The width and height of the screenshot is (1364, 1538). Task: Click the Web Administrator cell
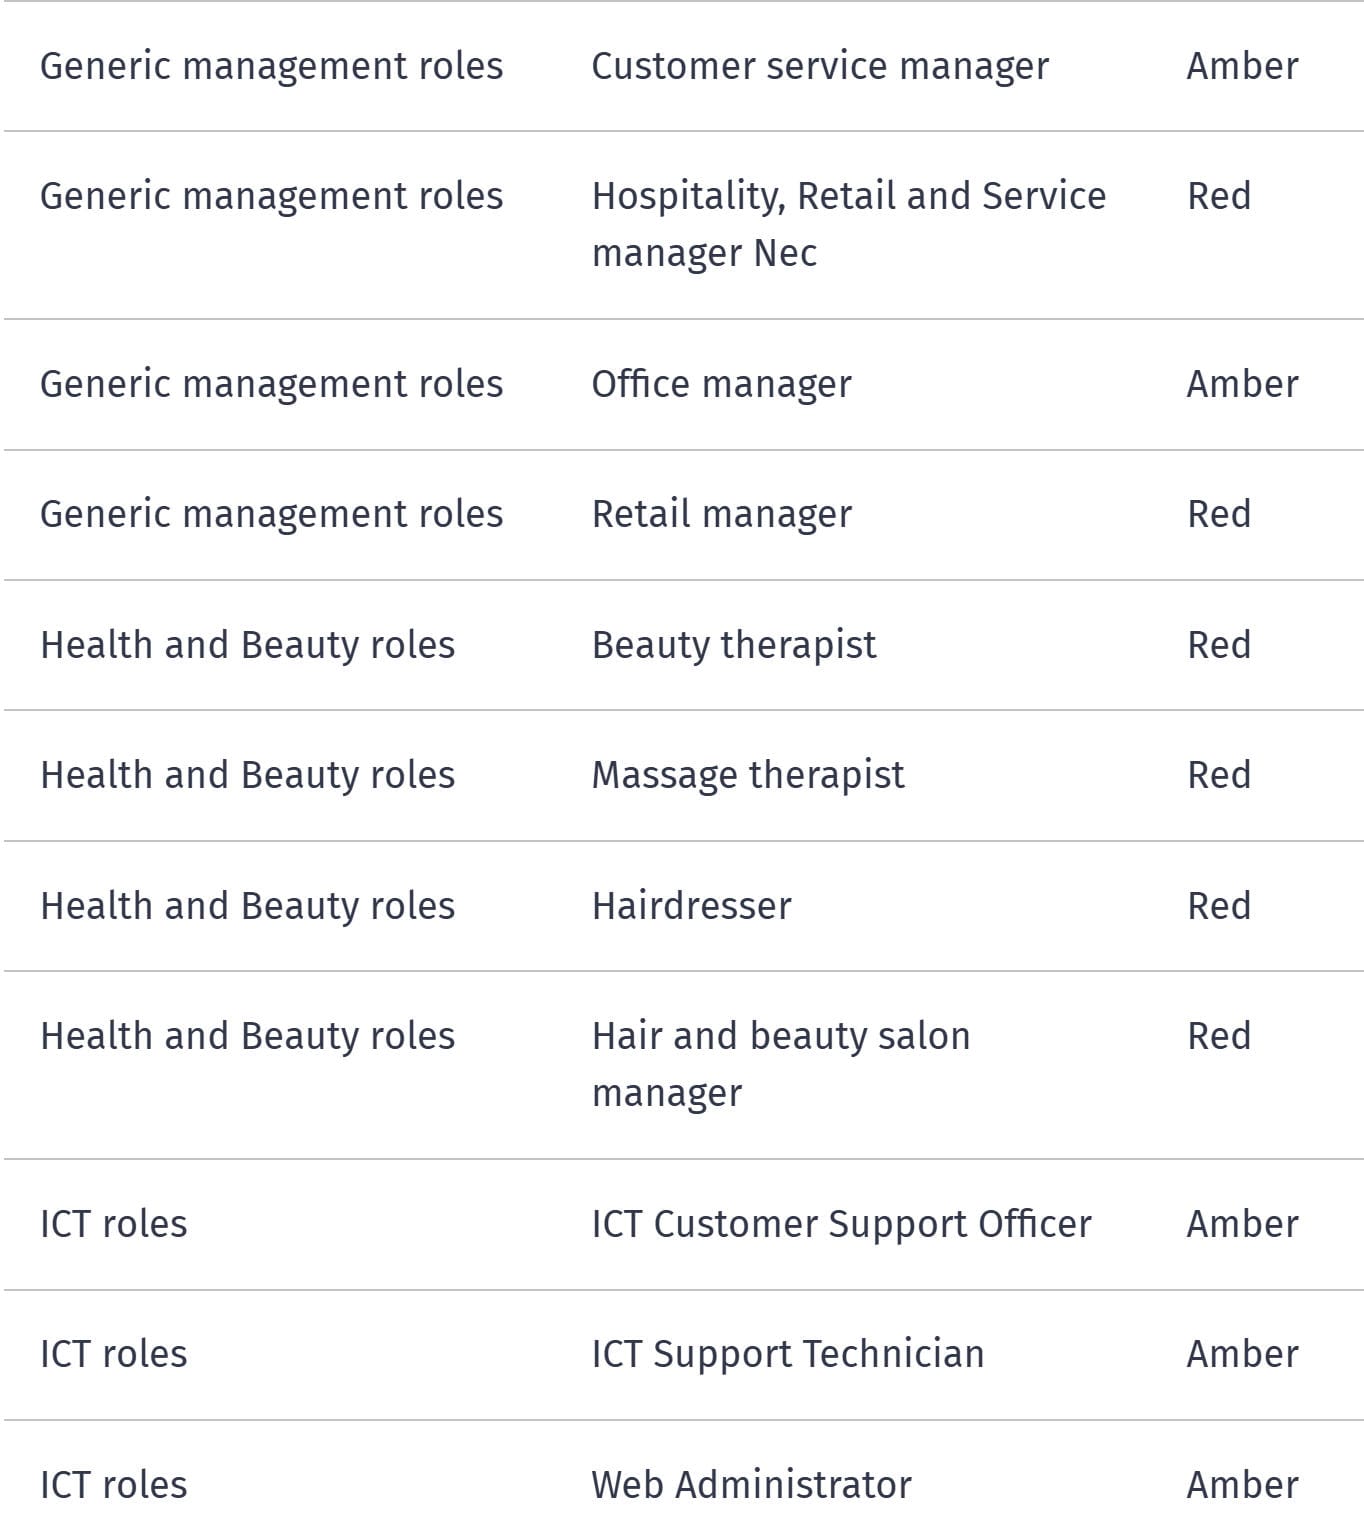(751, 1485)
